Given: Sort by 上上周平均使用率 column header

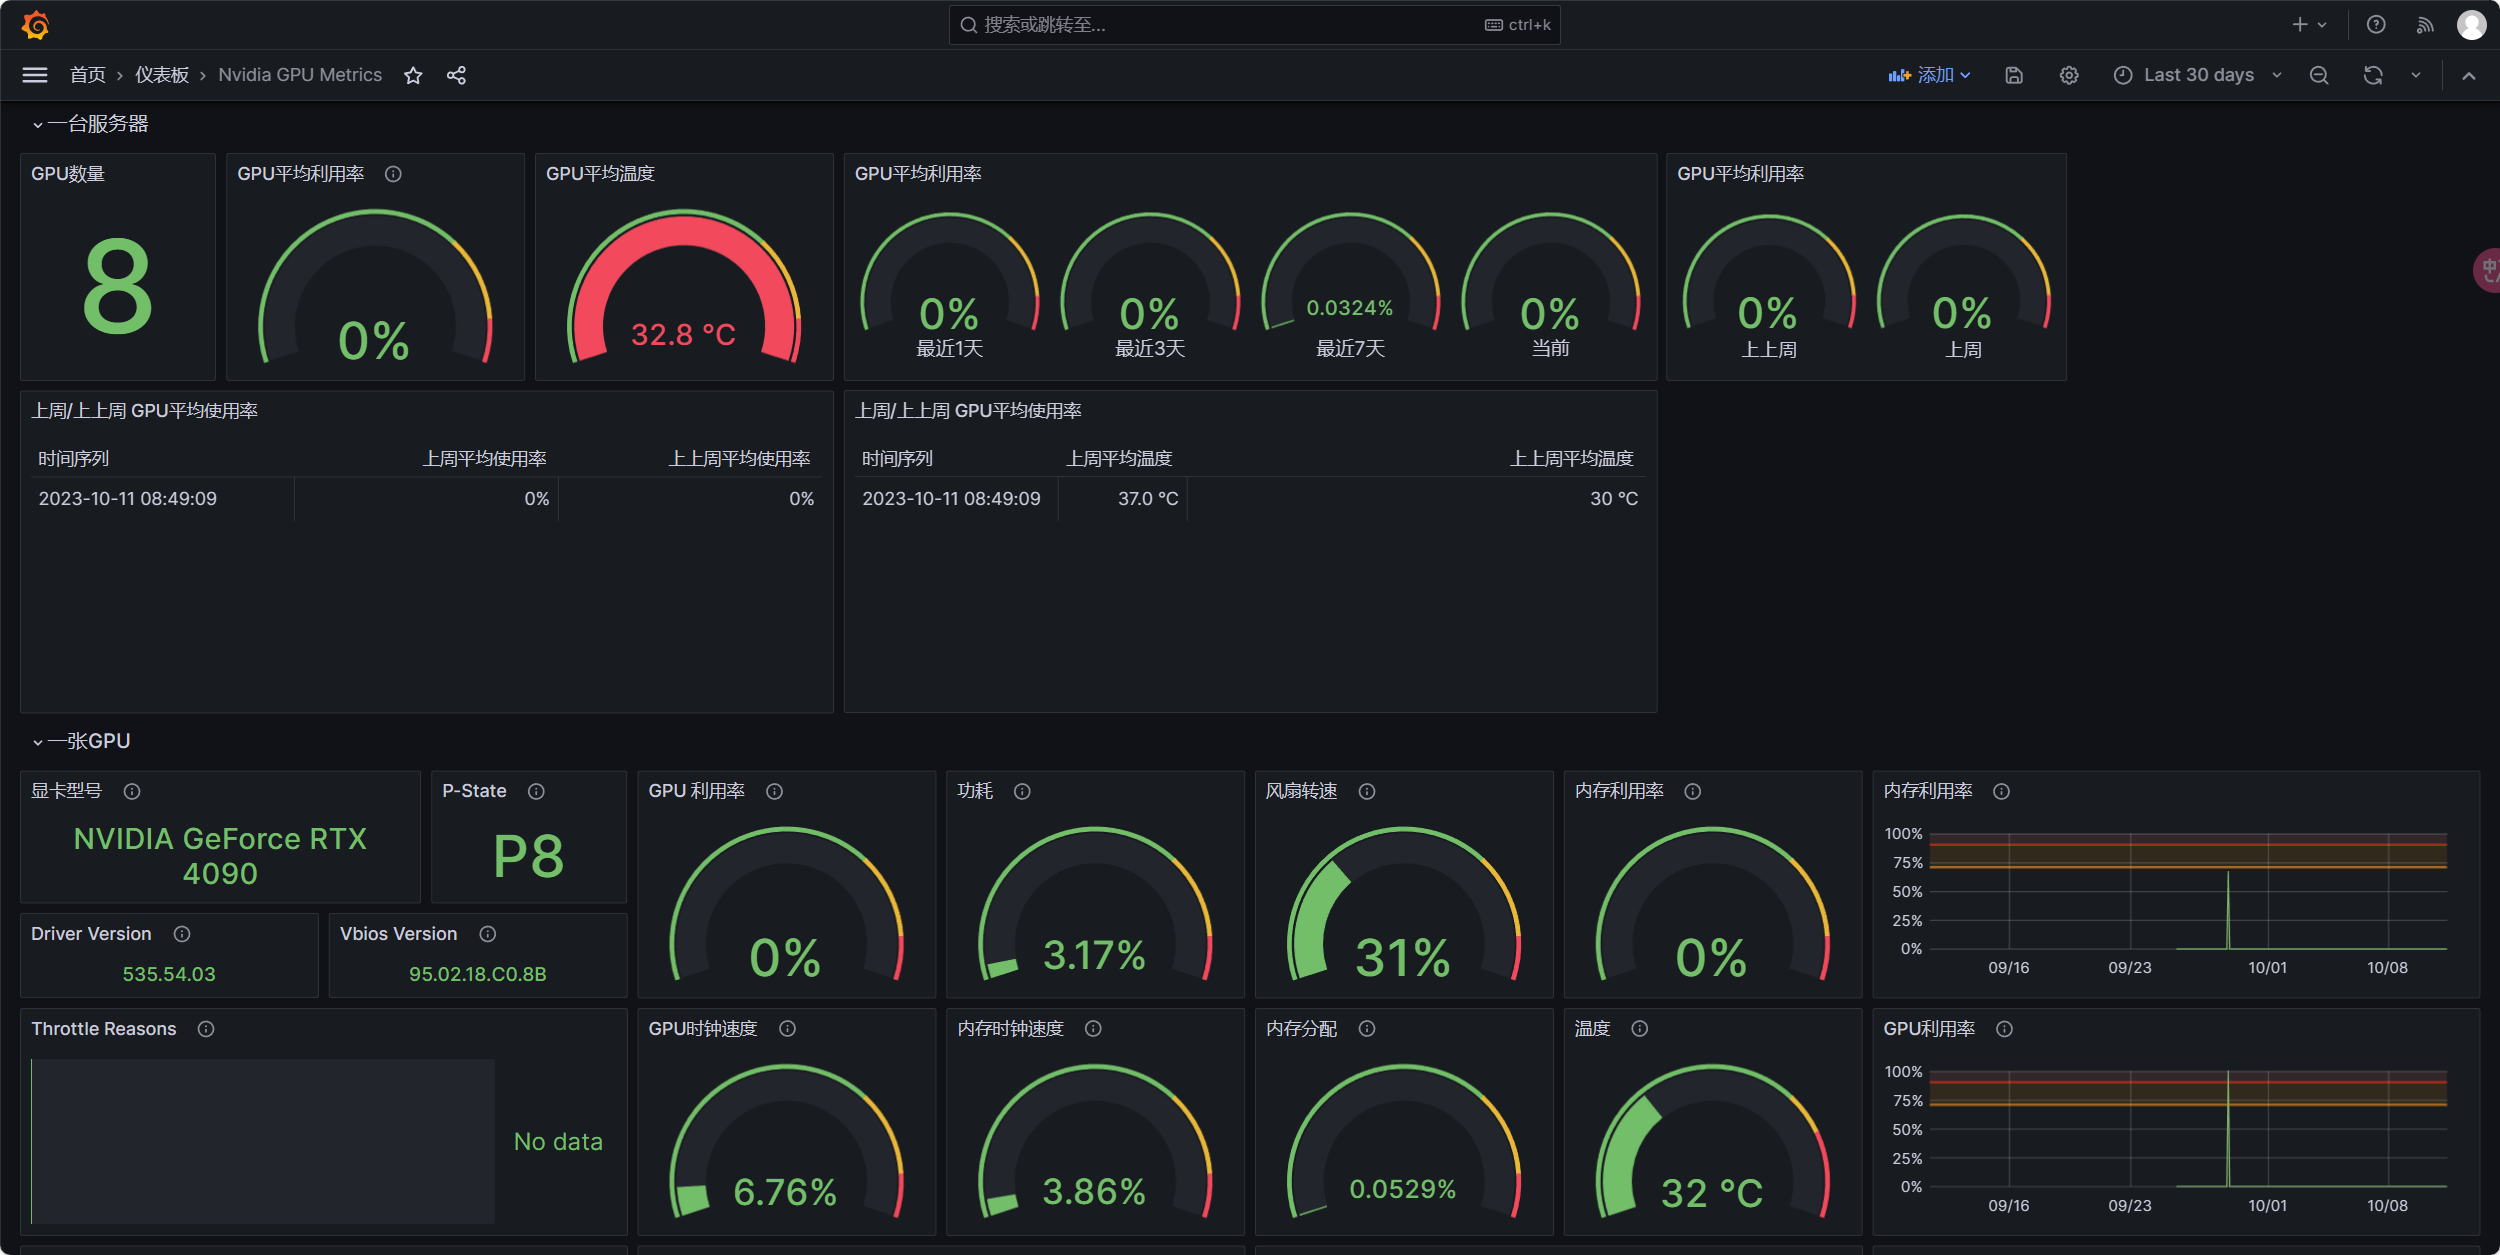Looking at the screenshot, I should pyautogui.click(x=739, y=459).
